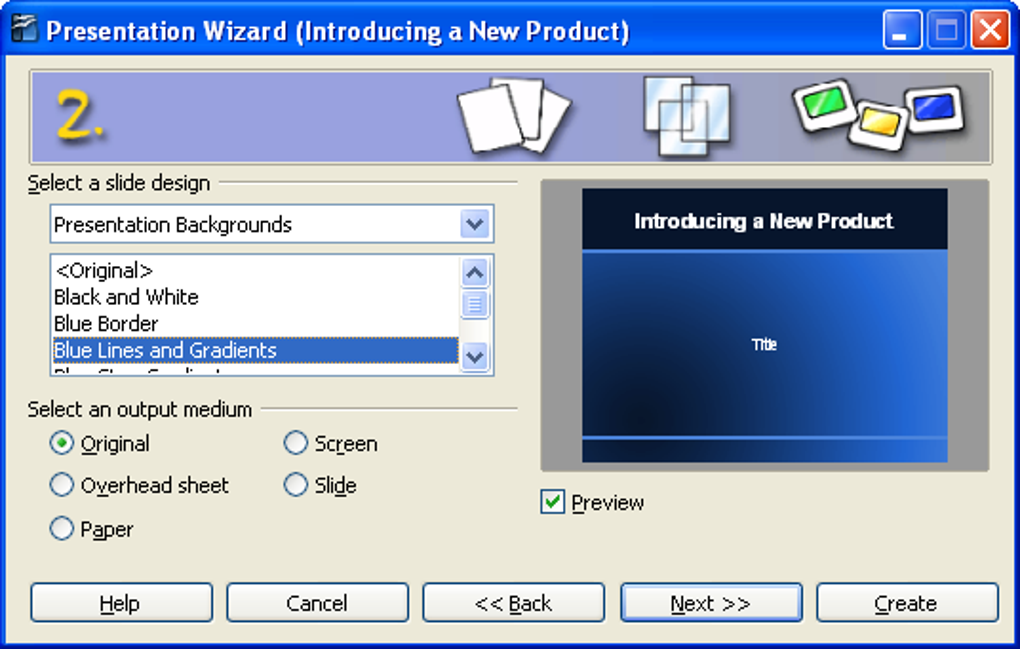Select the Blue Lines and Gradients design
1020x649 pixels.
pyautogui.click(x=255, y=351)
